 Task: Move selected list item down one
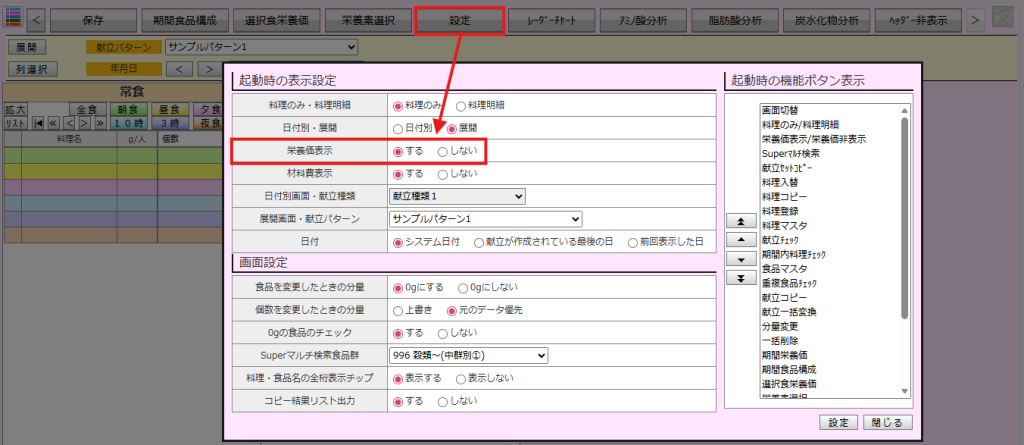point(740,259)
